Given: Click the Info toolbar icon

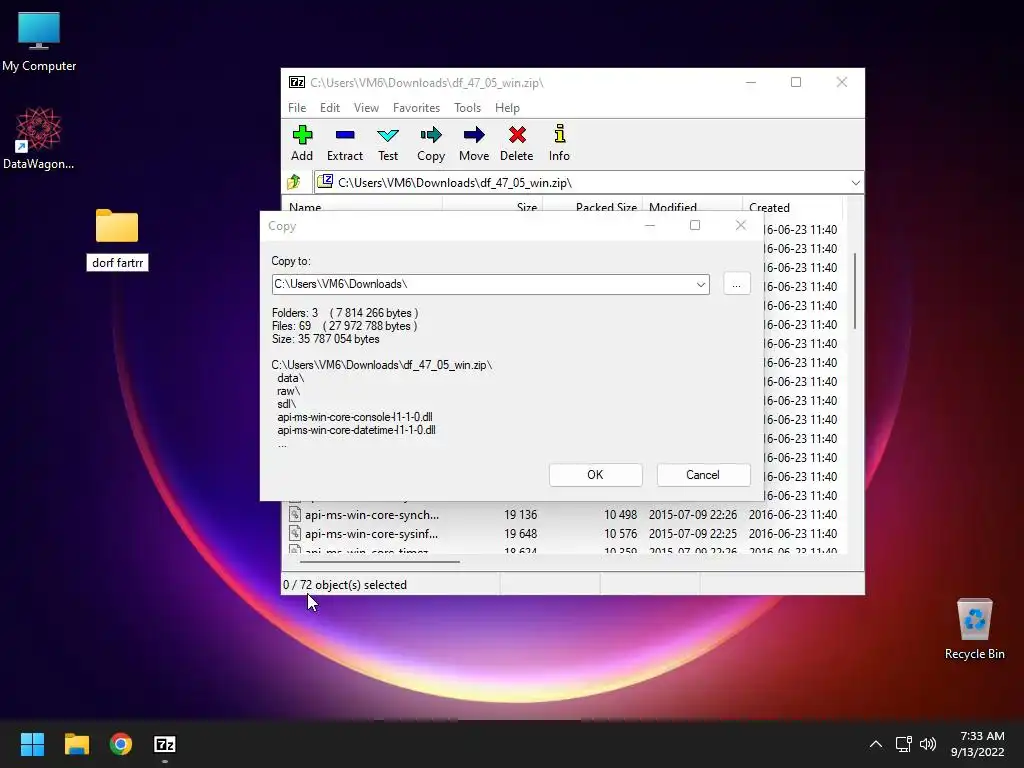Looking at the screenshot, I should 559,143.
